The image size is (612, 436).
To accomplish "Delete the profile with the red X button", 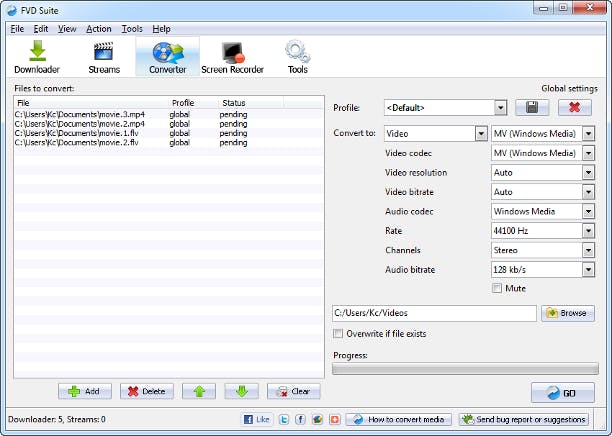I will coord(575,107).
